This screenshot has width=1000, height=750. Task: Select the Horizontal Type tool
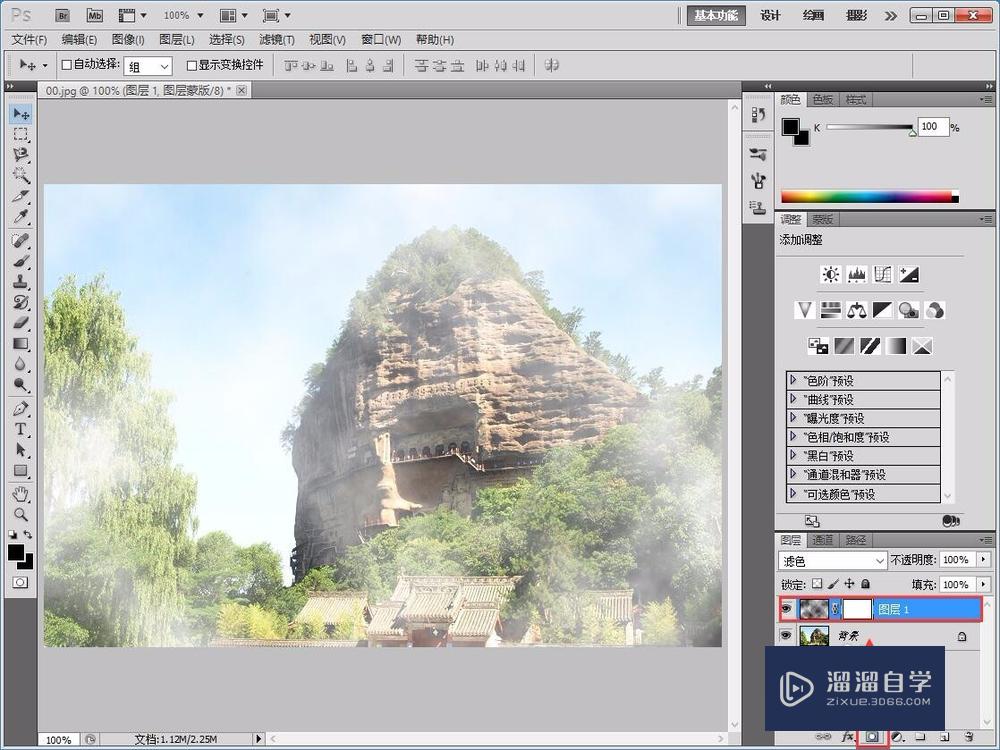[x=21, y=429]
